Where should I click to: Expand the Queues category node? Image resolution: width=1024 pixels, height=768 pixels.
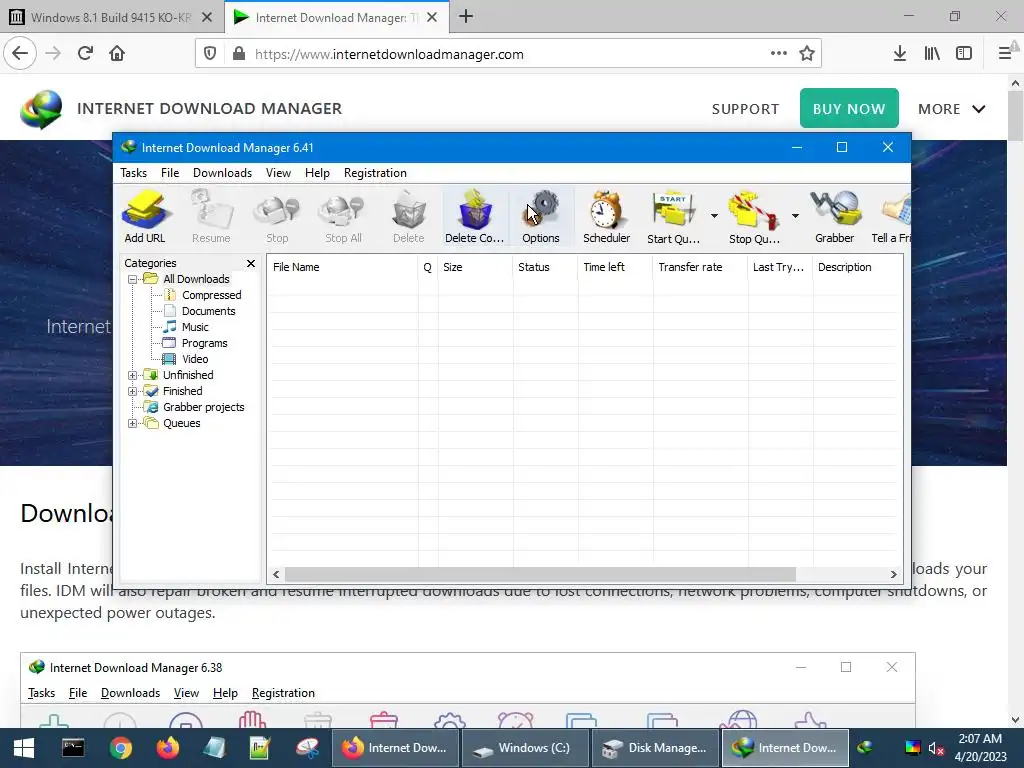(x=133, y=423)
